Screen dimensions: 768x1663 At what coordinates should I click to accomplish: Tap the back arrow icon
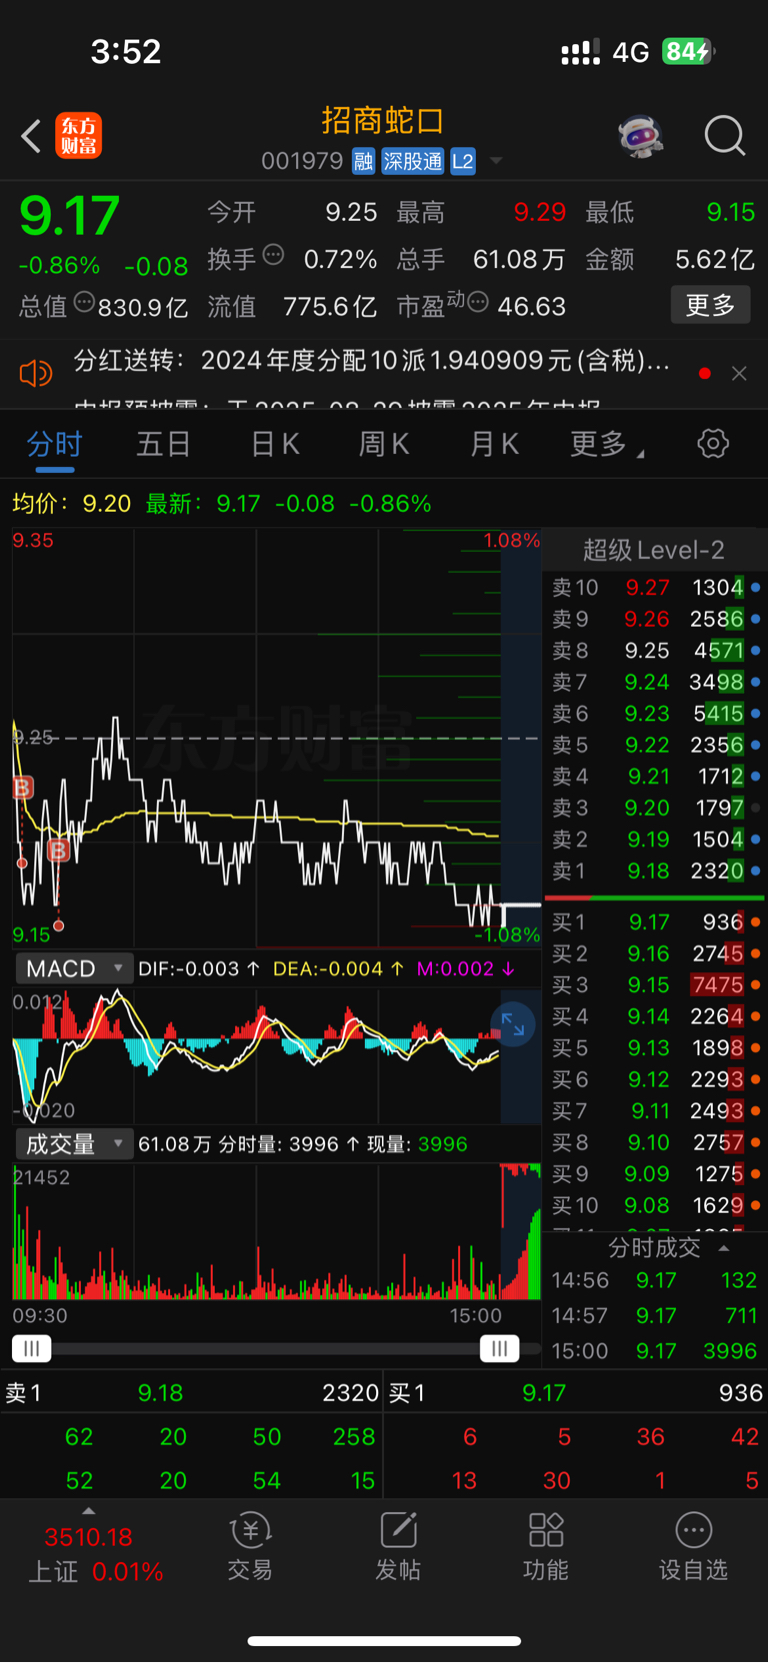point(31,136)
